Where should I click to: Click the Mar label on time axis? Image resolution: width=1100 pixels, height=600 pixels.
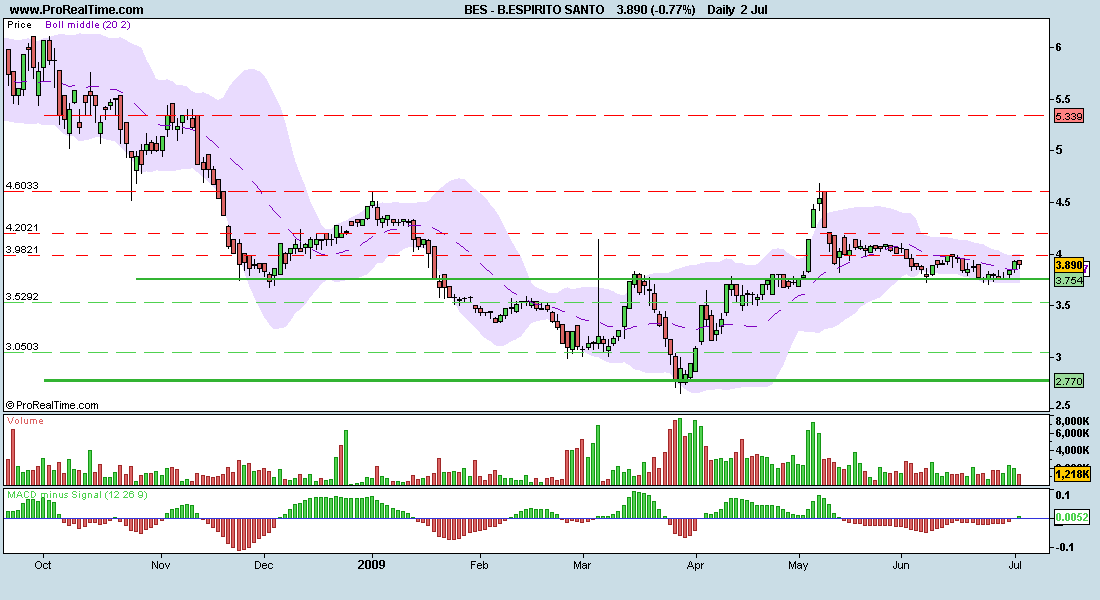(582, 565)
